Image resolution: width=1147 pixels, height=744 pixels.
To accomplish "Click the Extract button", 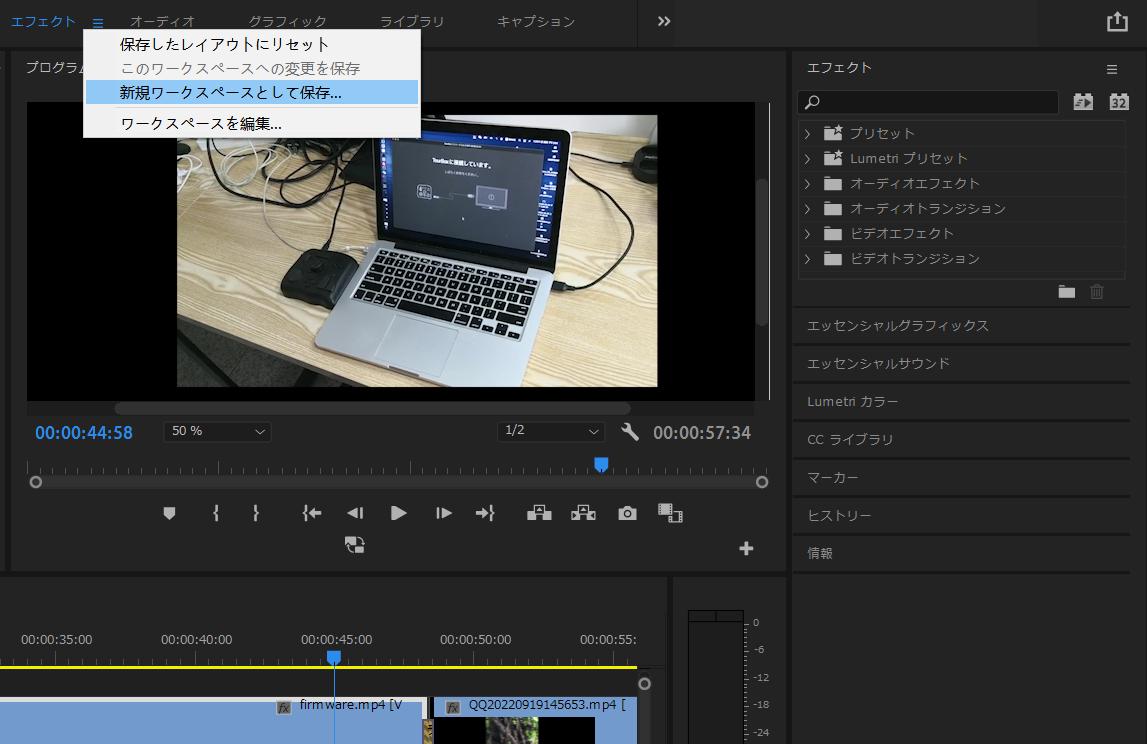I will coord(583,513).
